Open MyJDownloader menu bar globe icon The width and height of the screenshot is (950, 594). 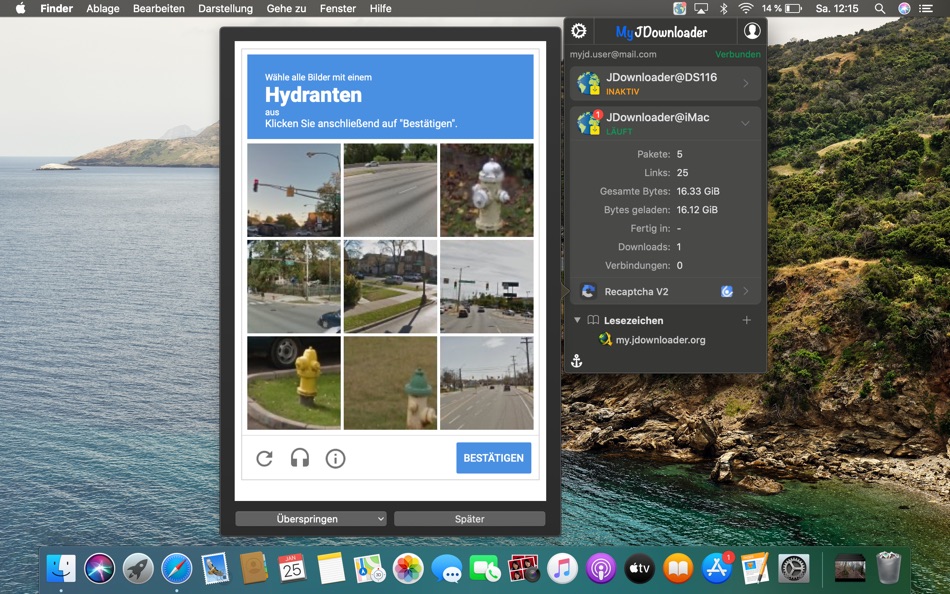[x=679, y=8]
